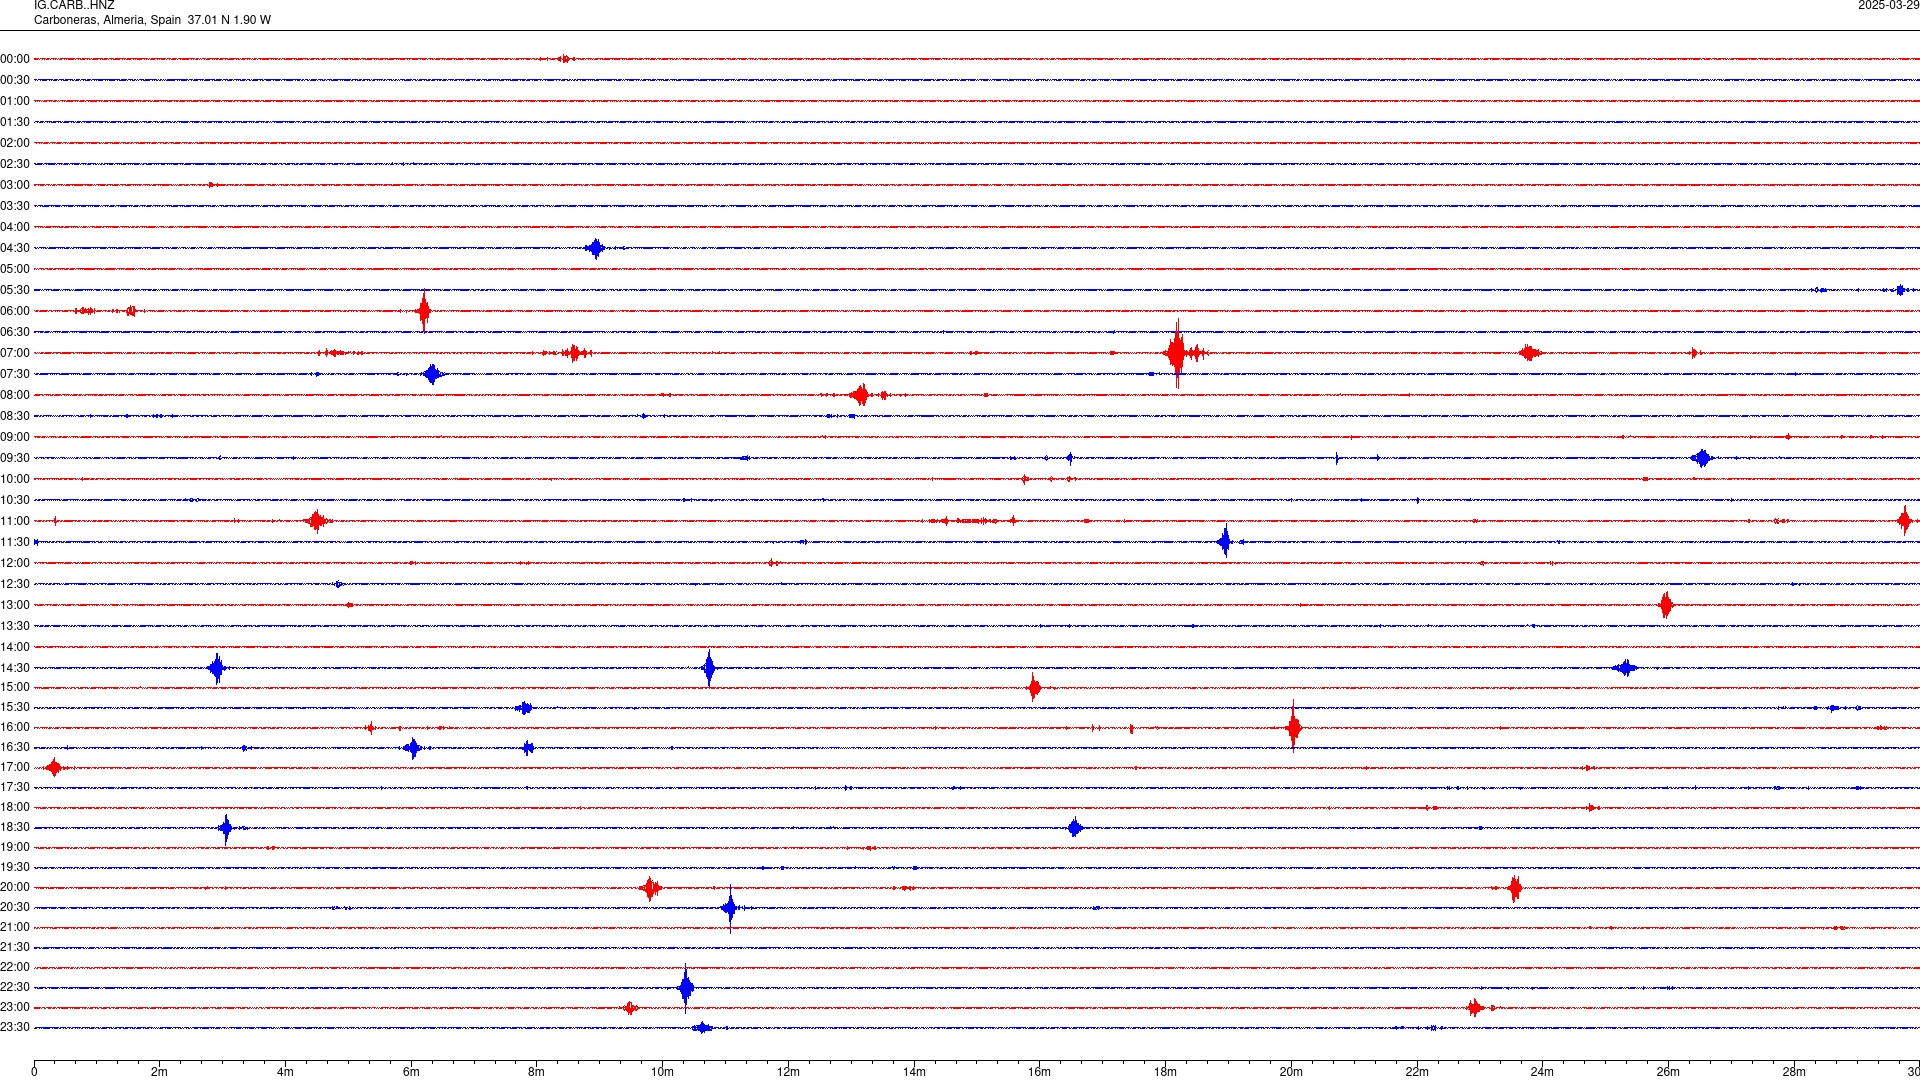Select the 18:30 time row label

click(15, 827)
